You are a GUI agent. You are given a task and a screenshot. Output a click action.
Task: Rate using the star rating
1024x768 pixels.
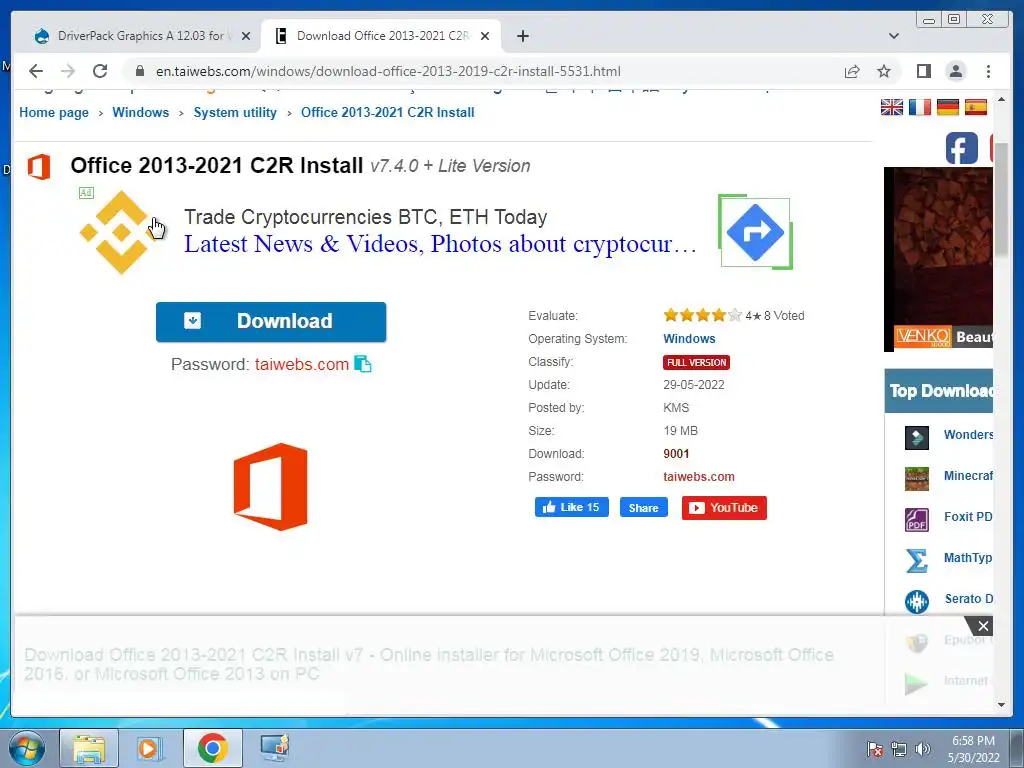click(x=703, y=315)
